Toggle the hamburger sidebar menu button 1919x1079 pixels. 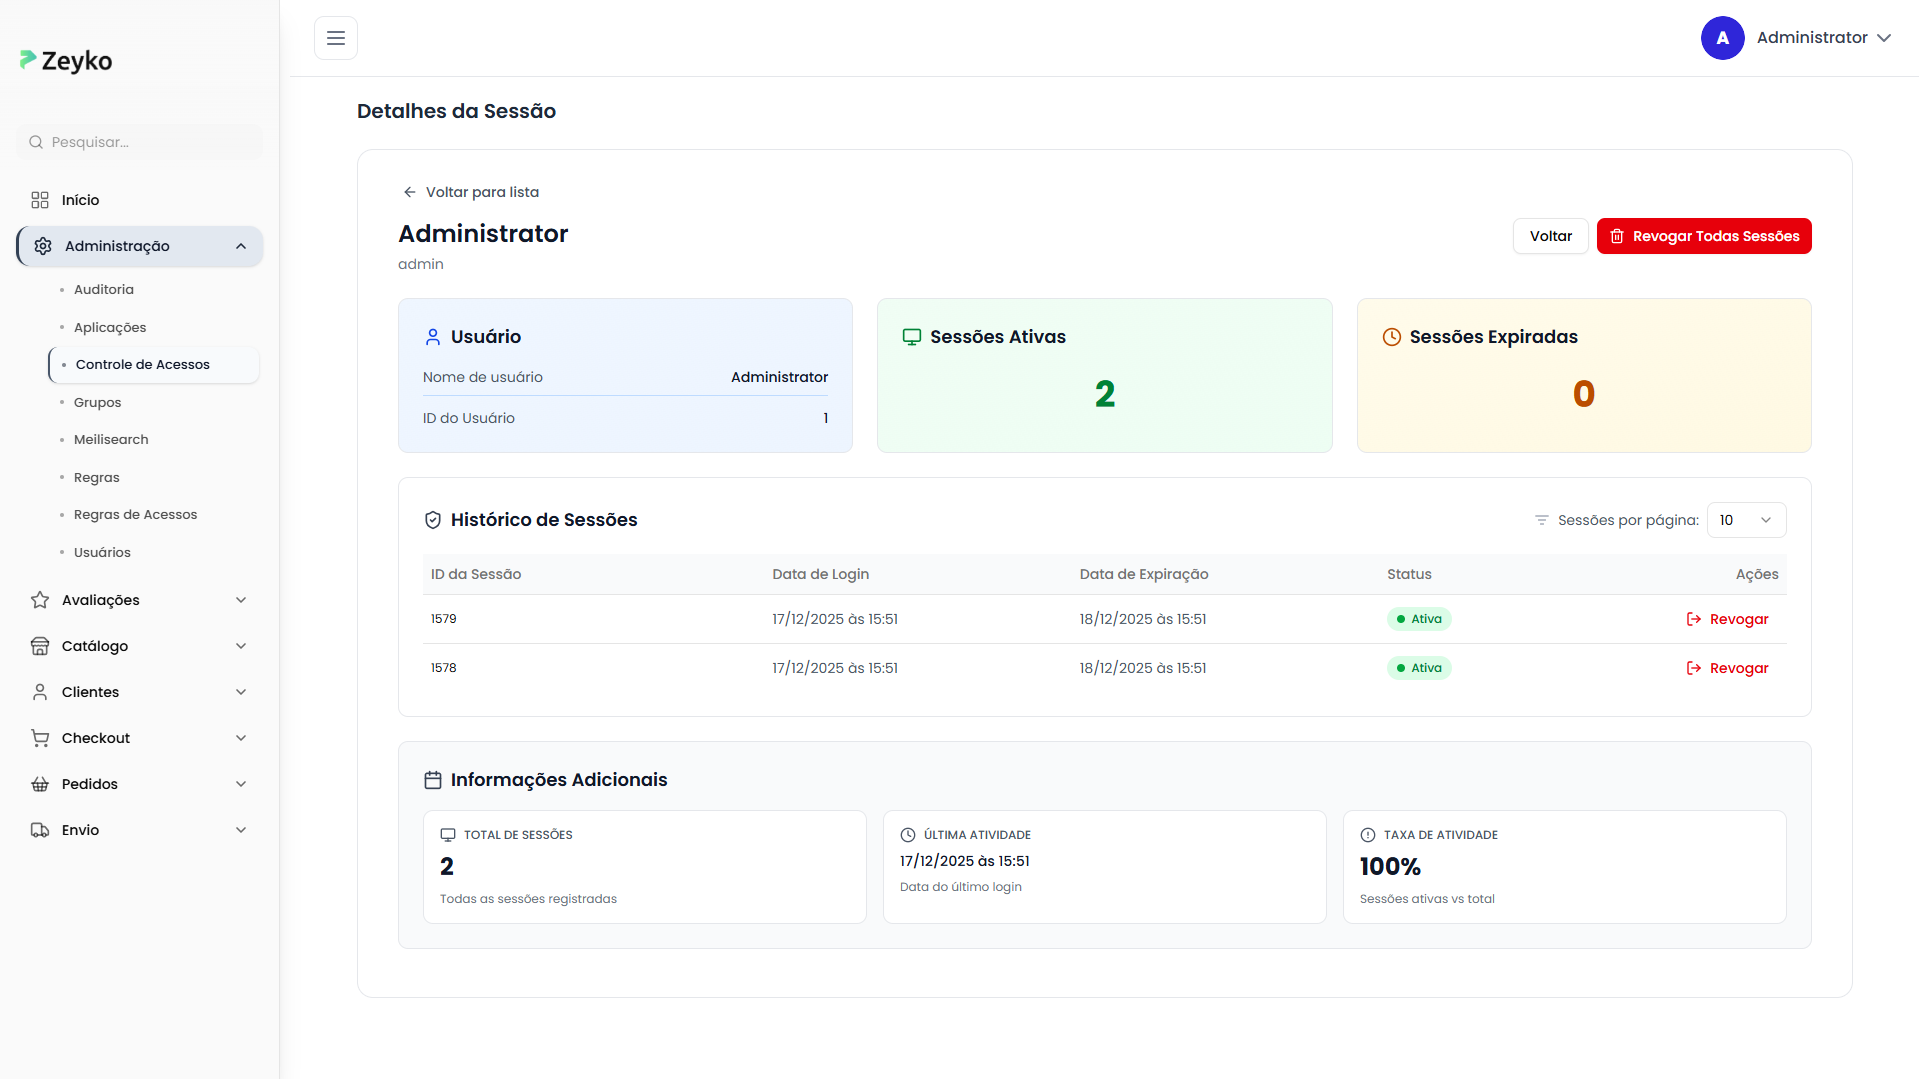pos(336,38)
